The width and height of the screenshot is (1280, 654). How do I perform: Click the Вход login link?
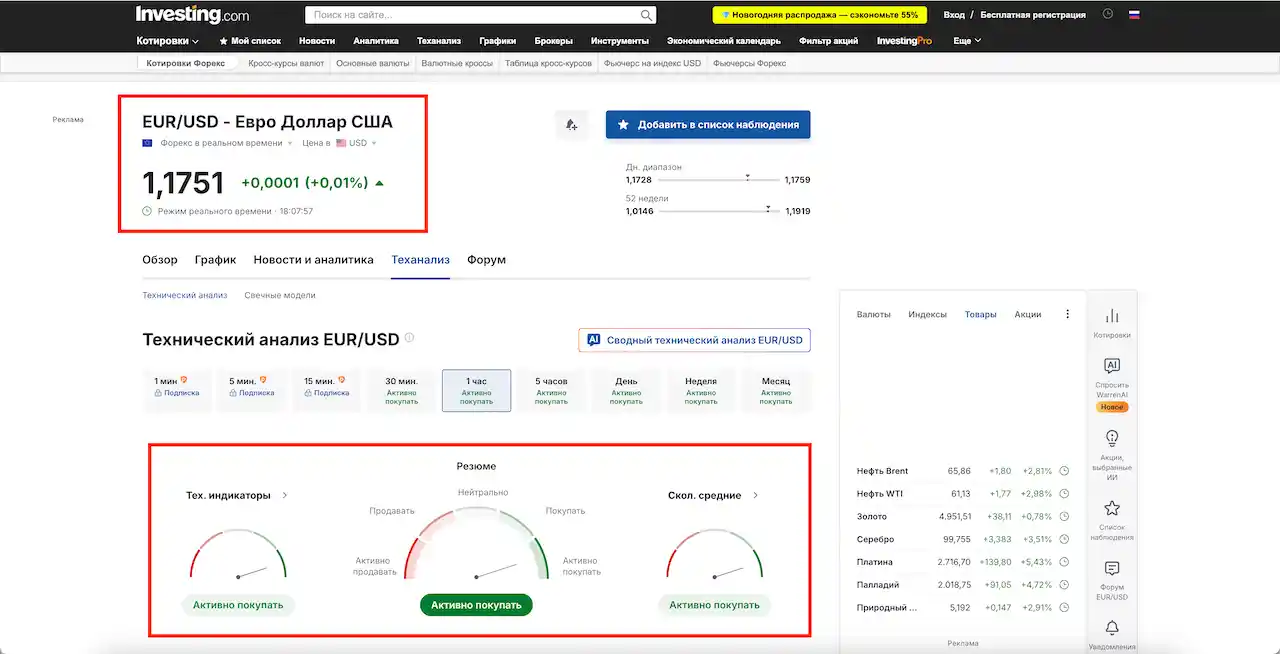(954, 15)
